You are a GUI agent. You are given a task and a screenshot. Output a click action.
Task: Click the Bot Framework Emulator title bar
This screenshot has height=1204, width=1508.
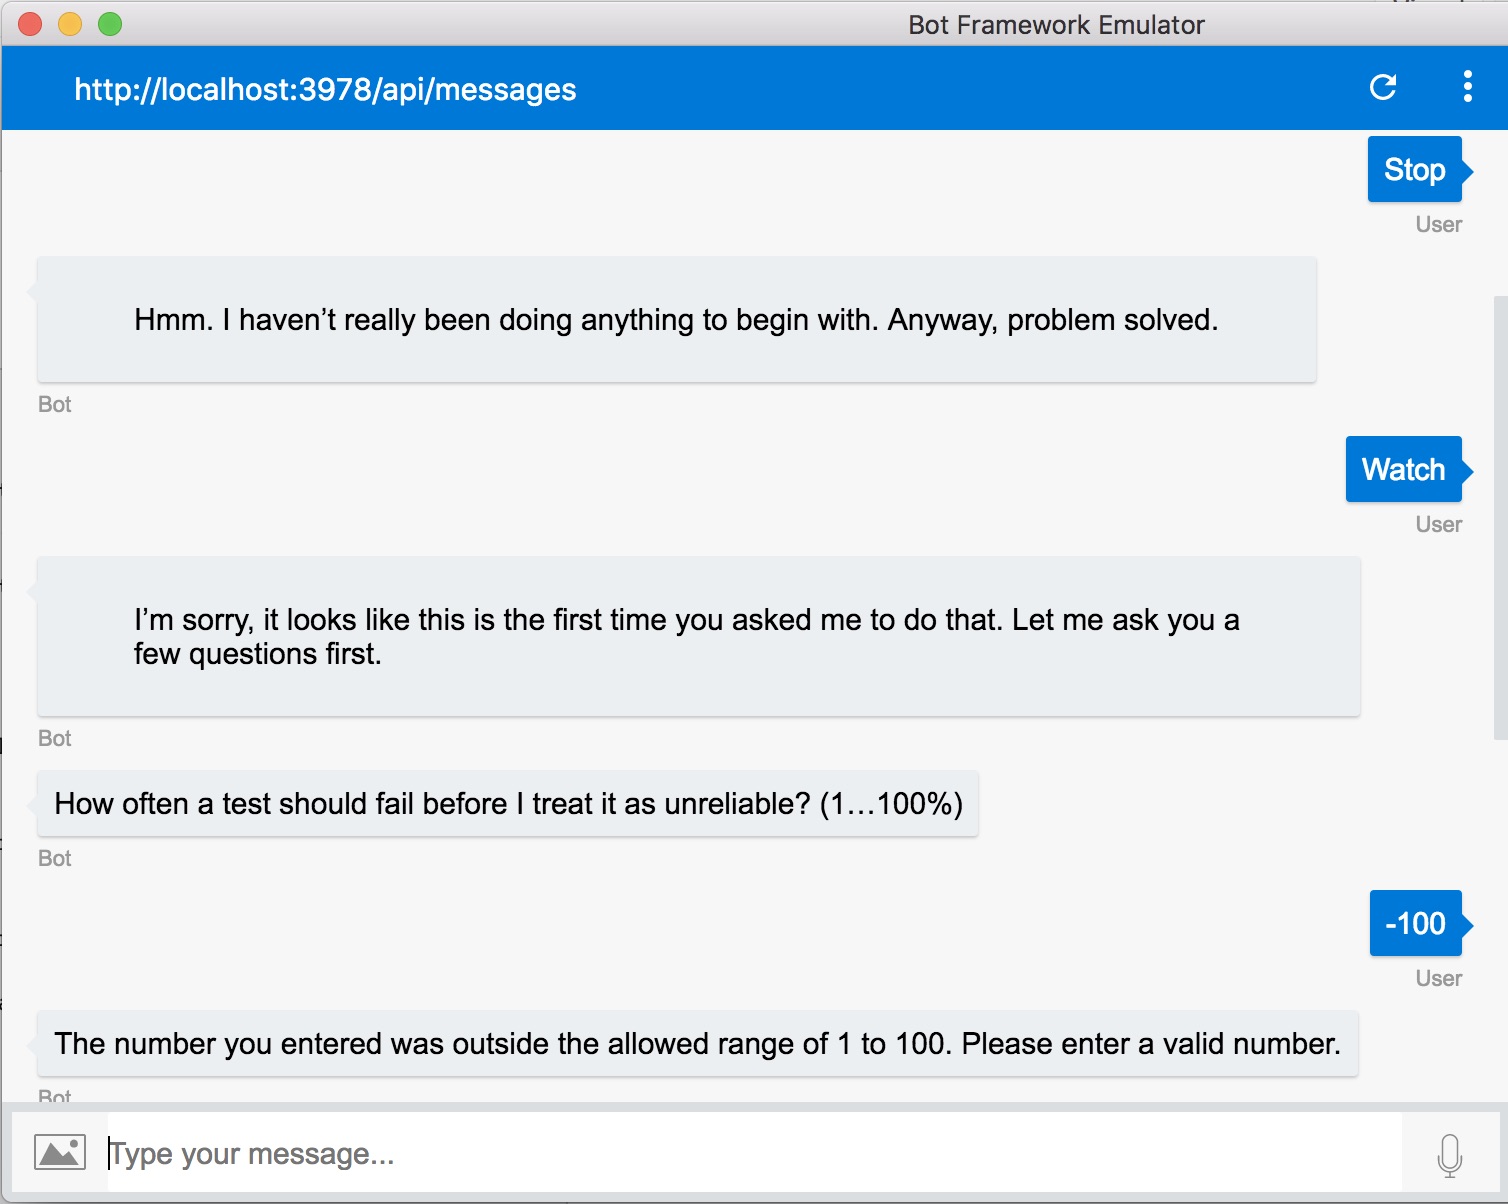tap(1056, 24)
